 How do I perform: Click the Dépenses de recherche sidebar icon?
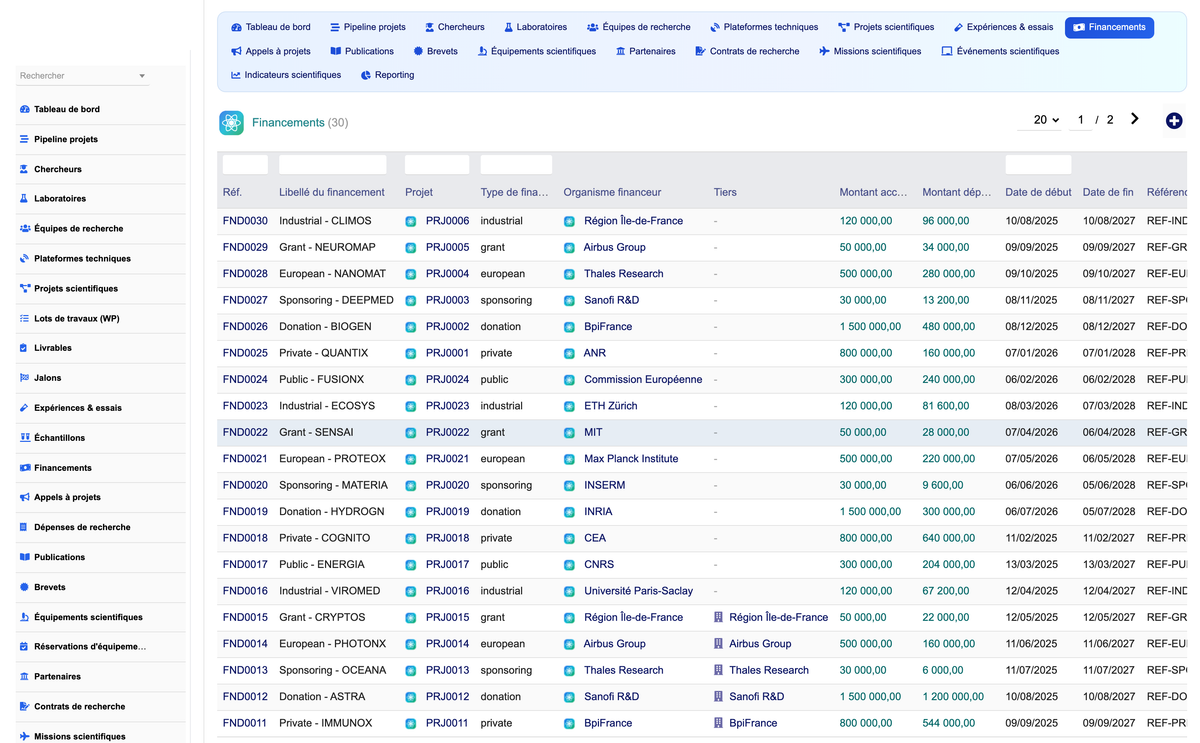24,527
